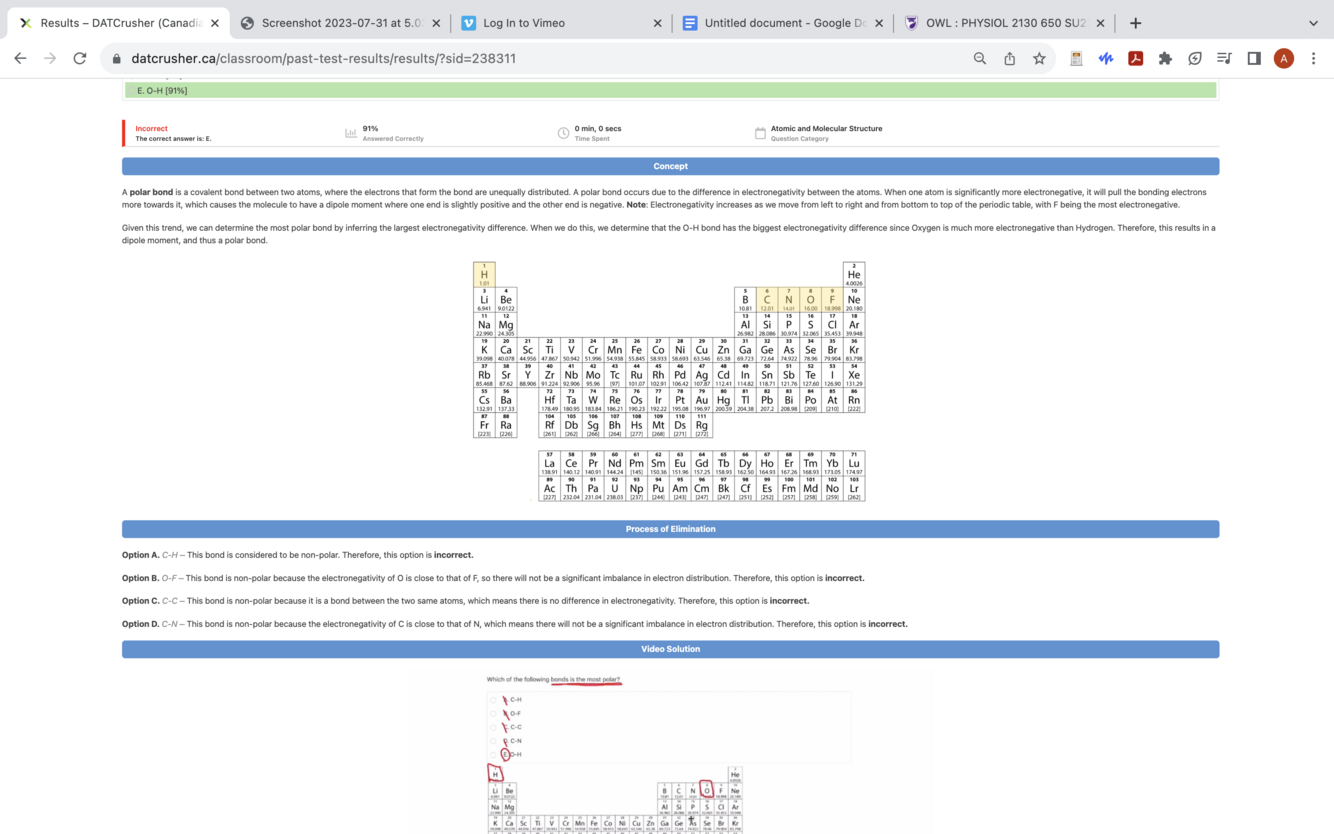
Task: Open the media controls playlist icon
Action: pyautogui.click(x=1224, y=58)
